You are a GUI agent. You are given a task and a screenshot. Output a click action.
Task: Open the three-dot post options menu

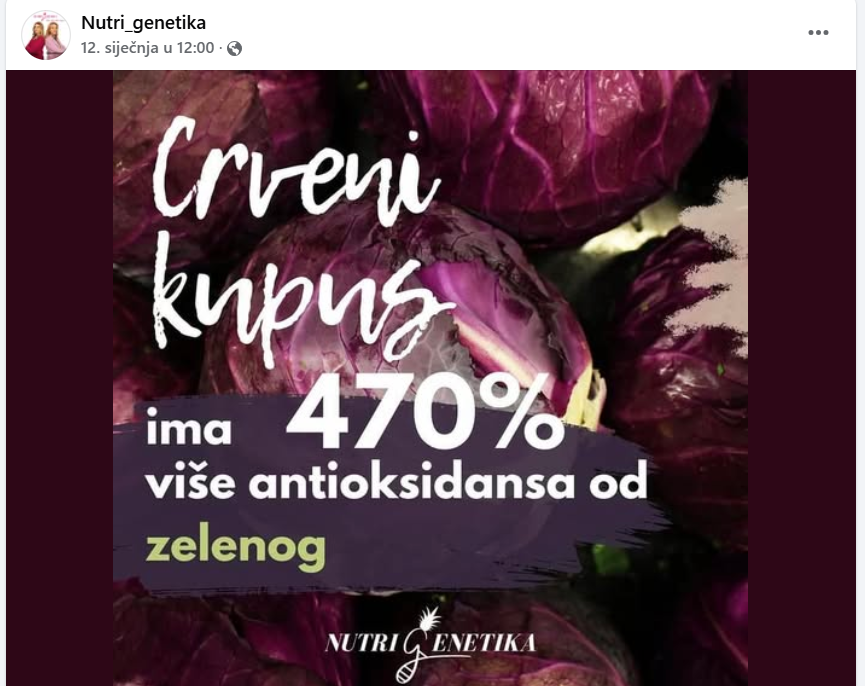tap(818, 33)
